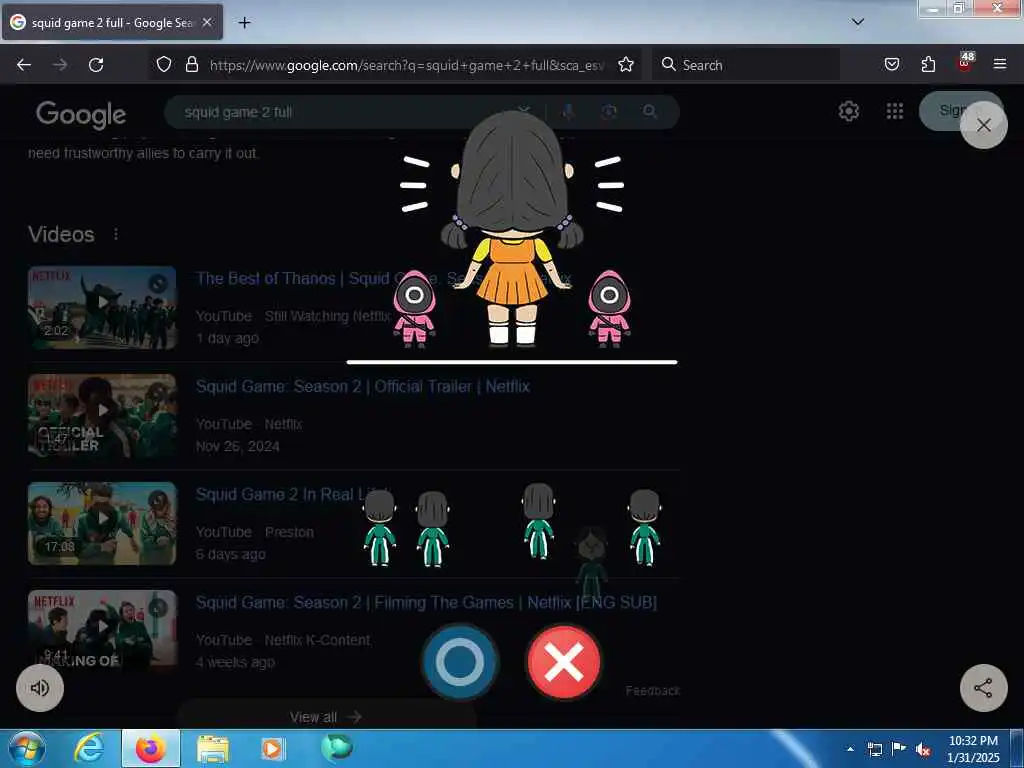The image size is (1024, 768).
Task: Click the left pink guard
Action: click(x=414, y=308)
